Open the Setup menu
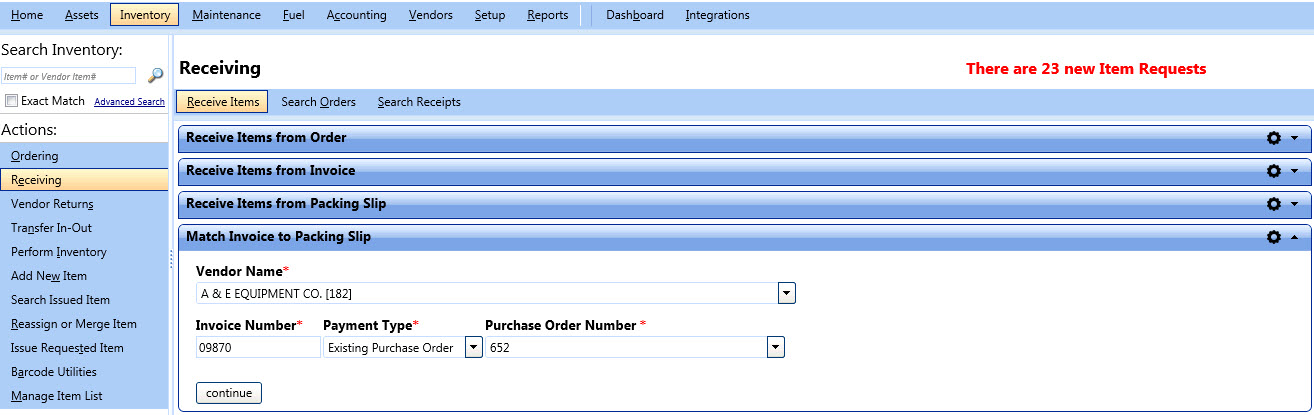The height and width of the screenshot is (415, 1314). tap(490, 15)
